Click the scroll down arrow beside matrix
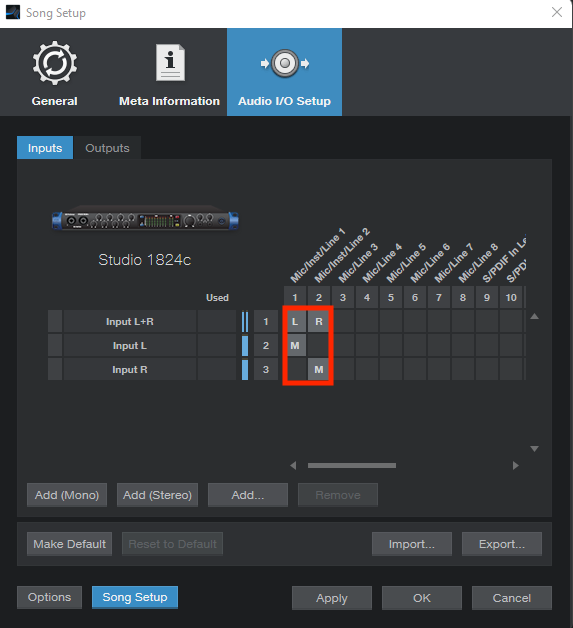The image size is (573, 628). point(534,449)
